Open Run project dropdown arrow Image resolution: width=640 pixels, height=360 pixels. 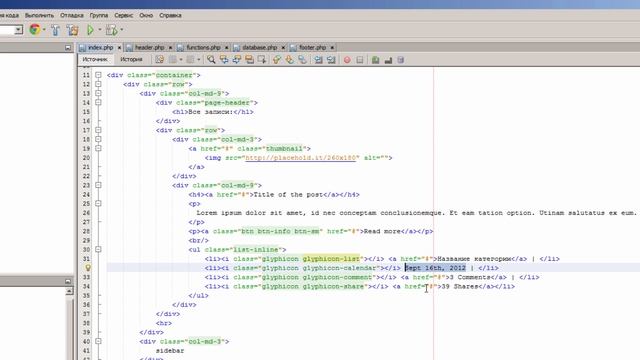click(x=99, y=30)
